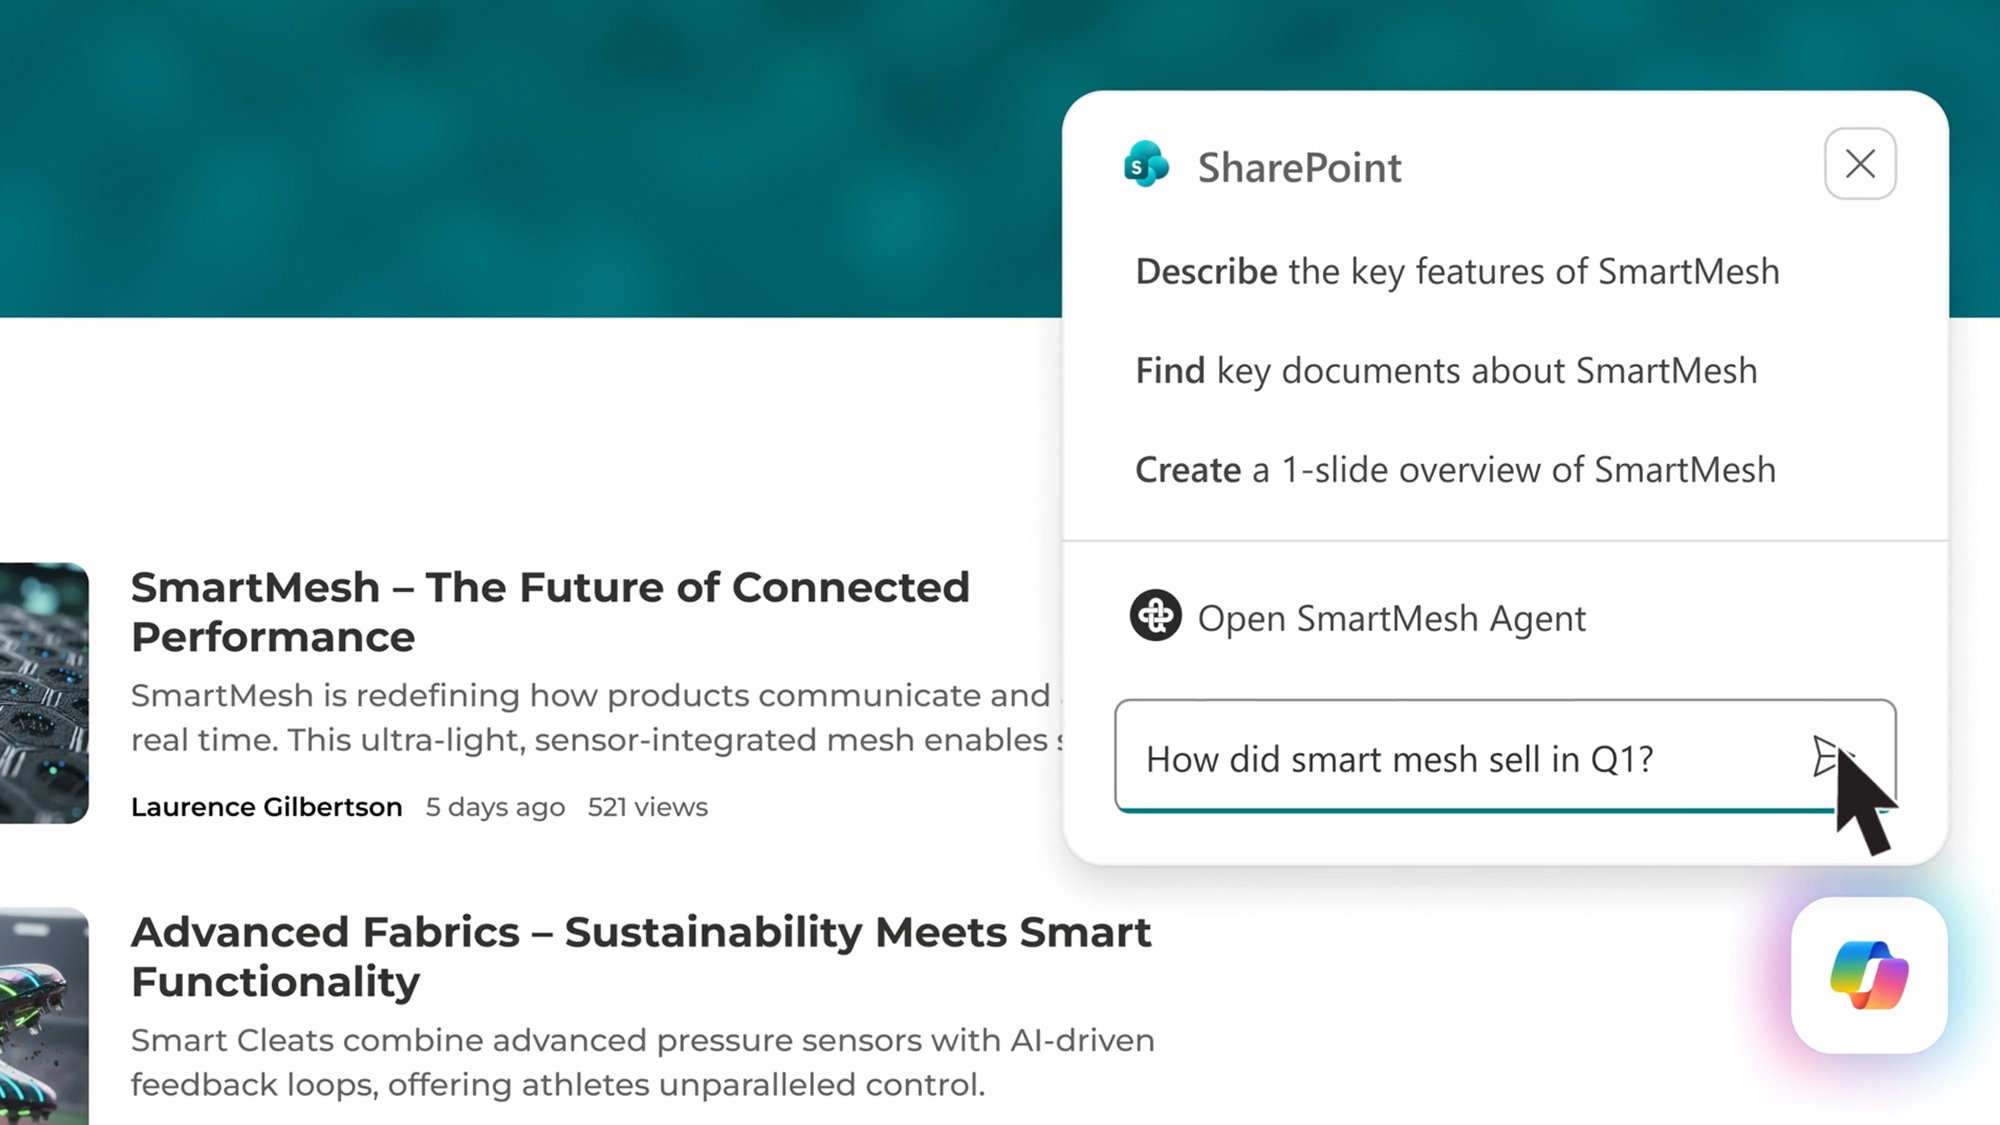Open the SmartMesh article thumbnail image
This screenshot has width=2000, height=1125.
[44, 693]
